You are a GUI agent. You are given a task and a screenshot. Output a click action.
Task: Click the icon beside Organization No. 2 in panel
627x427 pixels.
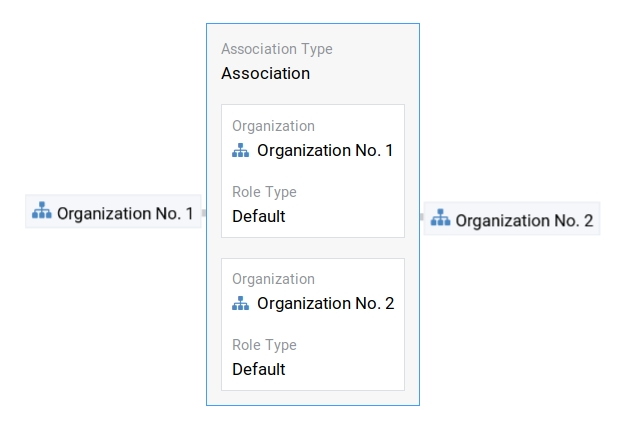click(241, 303)
